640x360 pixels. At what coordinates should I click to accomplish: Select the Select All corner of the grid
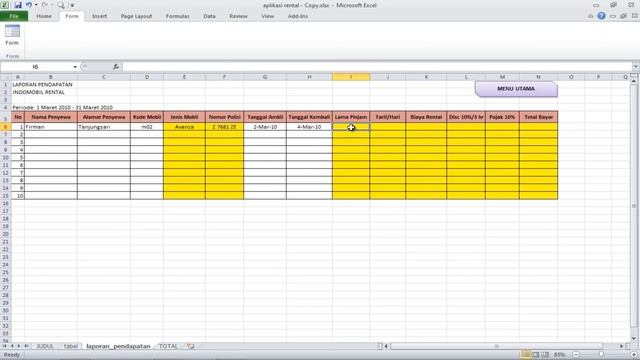tap(5, 77)
